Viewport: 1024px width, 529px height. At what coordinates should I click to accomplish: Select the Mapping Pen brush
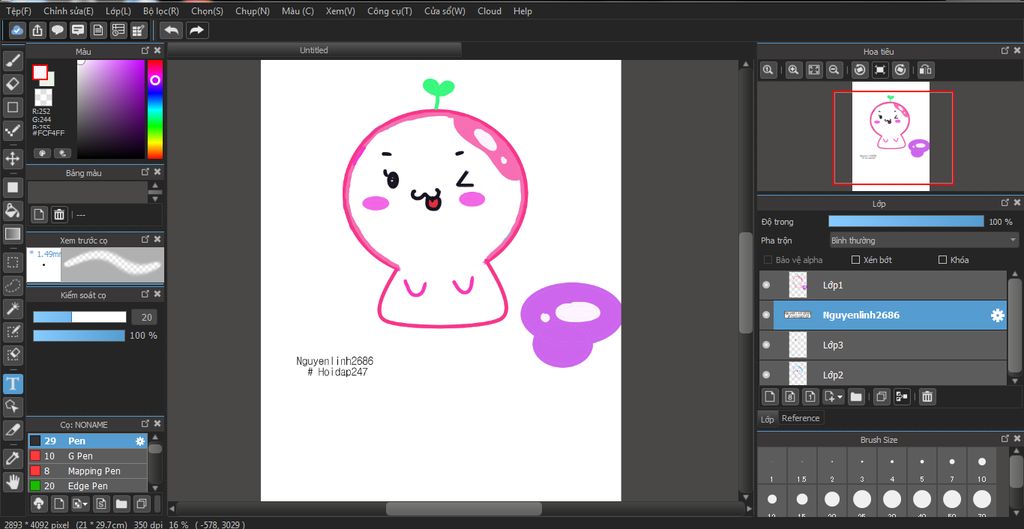[x=88, y=471]
